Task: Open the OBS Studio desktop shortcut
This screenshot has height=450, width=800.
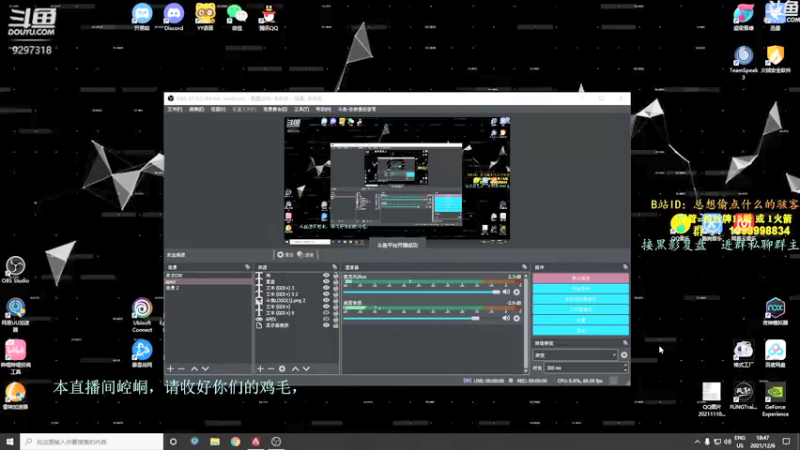Action: point(15,269)
